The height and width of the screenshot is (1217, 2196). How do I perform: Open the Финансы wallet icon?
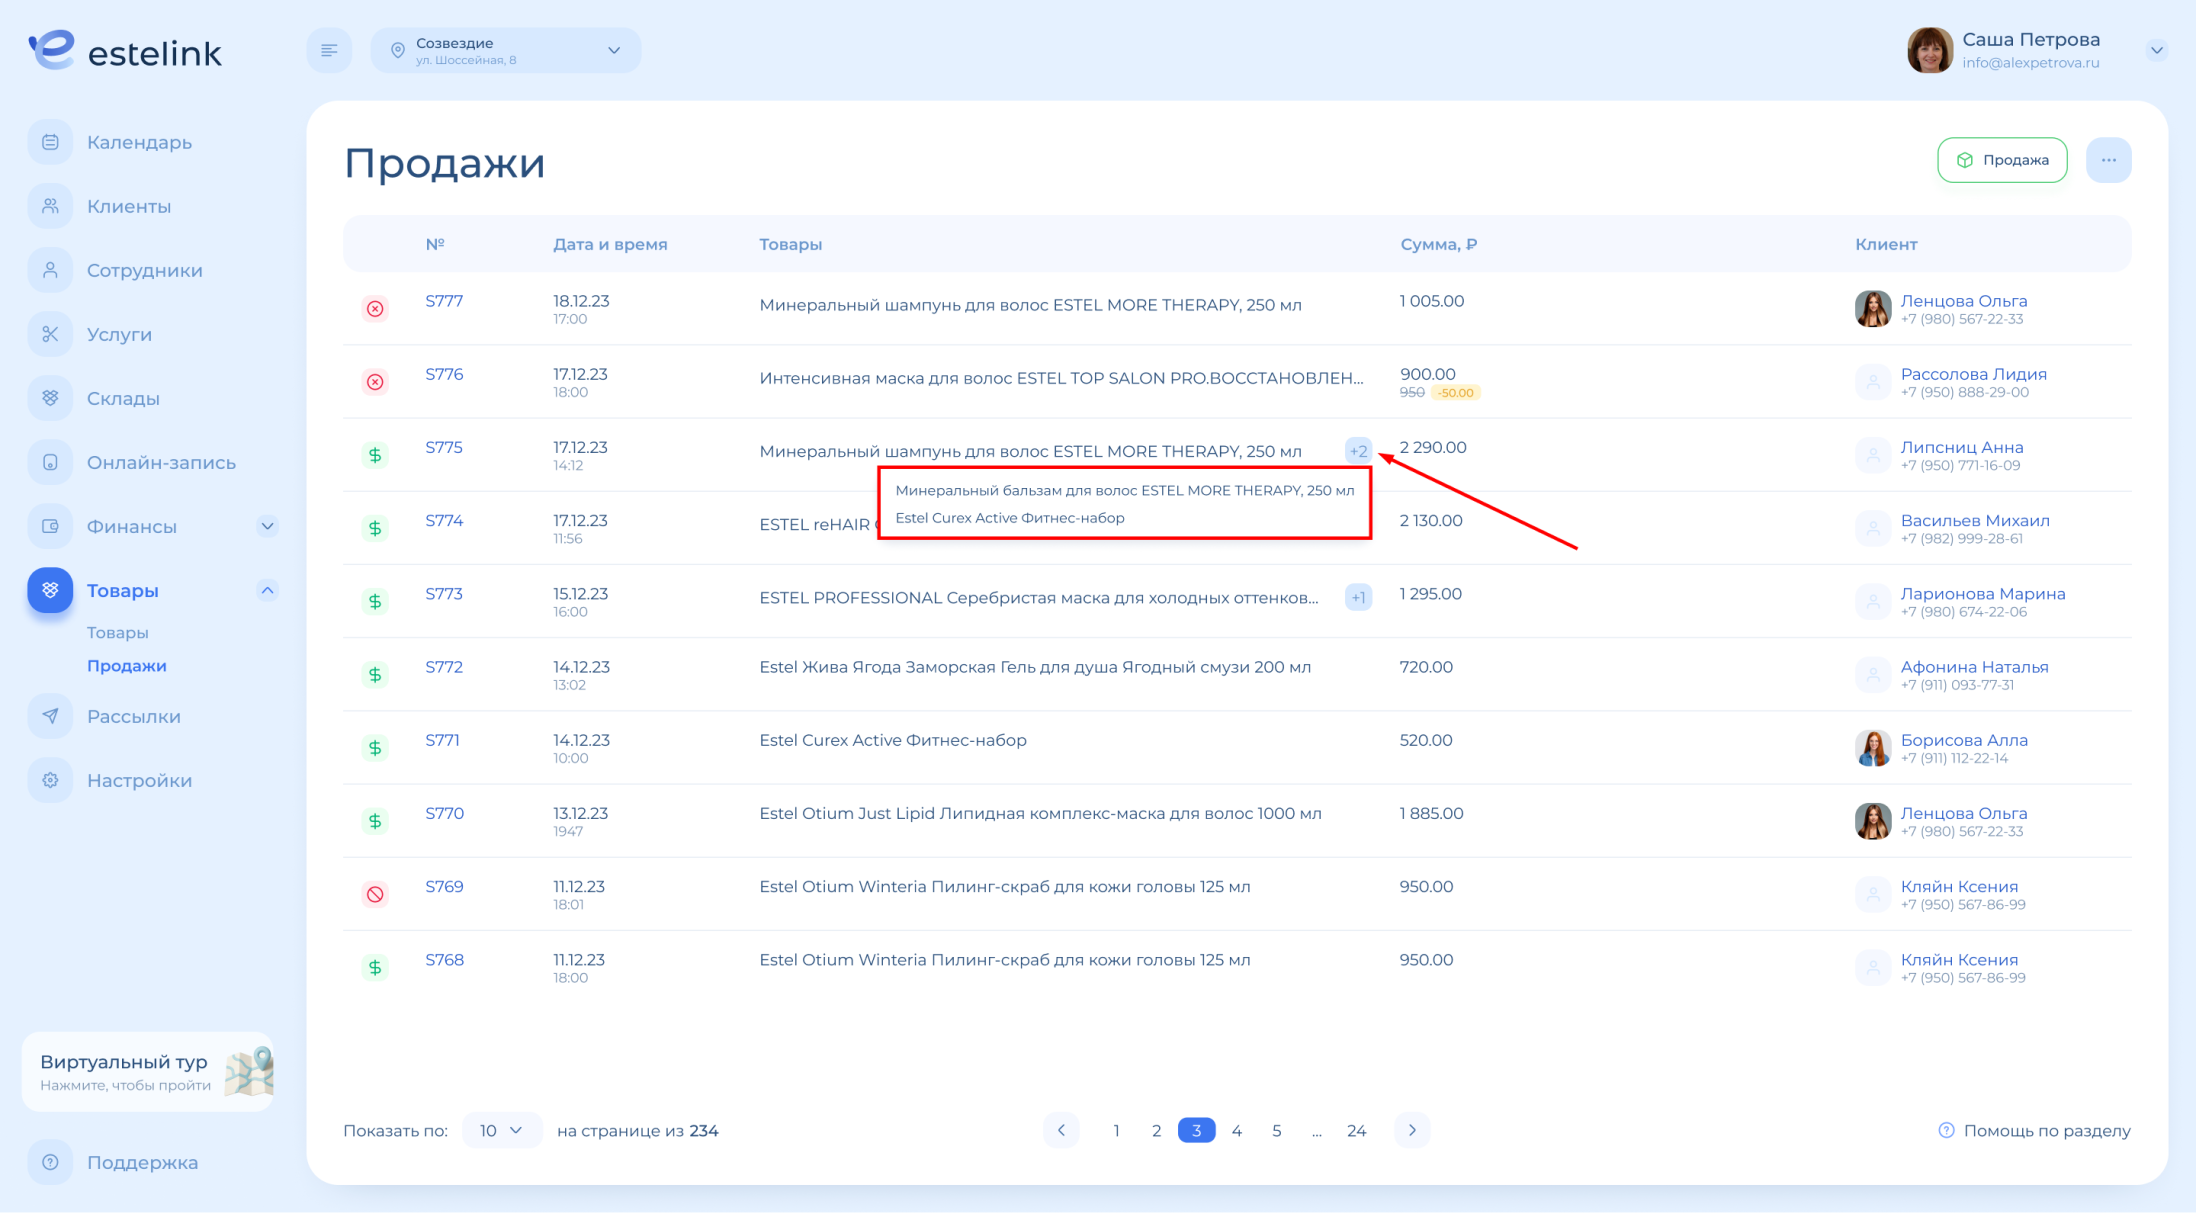[x=50, y=526]
